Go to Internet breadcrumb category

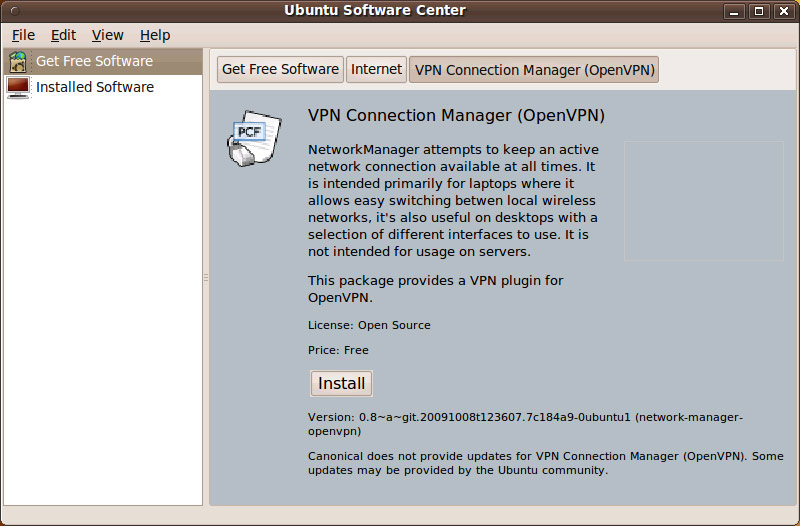tap(376, 69)
